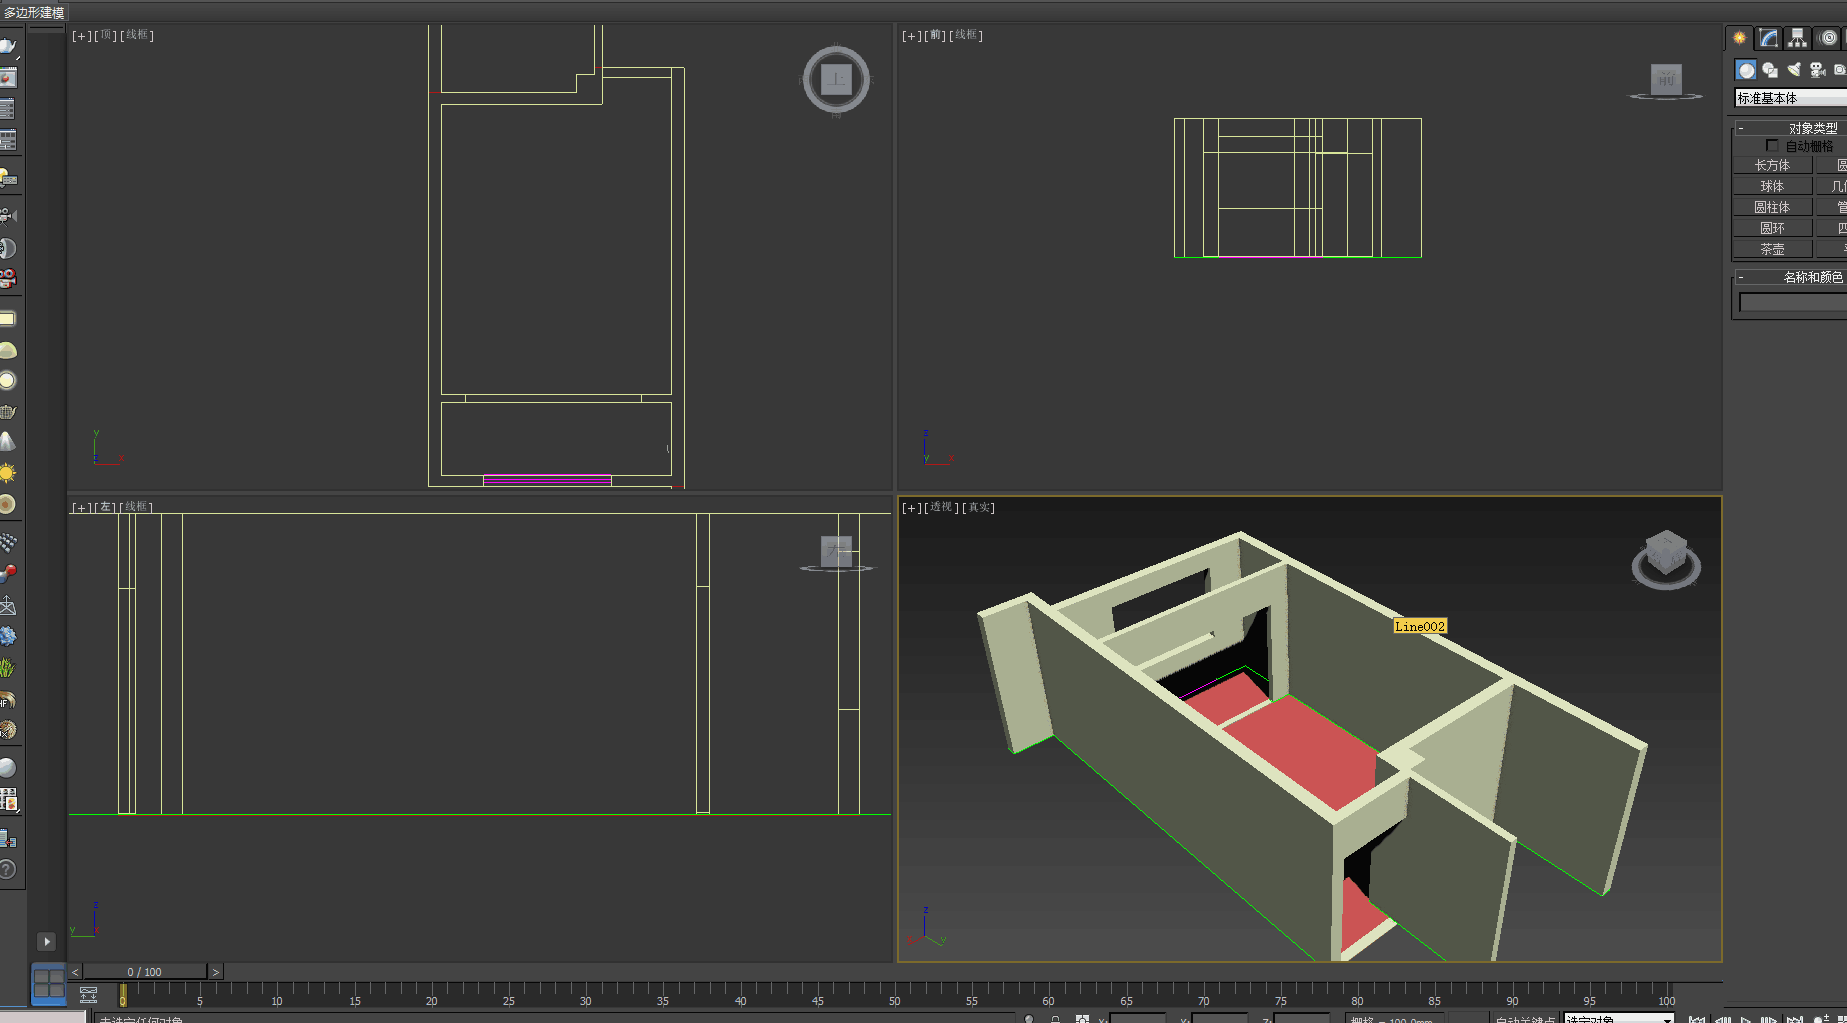1847x1023 pixels.
Task: Select the Cameras category icon
Action: pyautogui.click(x=1818, y=70)
